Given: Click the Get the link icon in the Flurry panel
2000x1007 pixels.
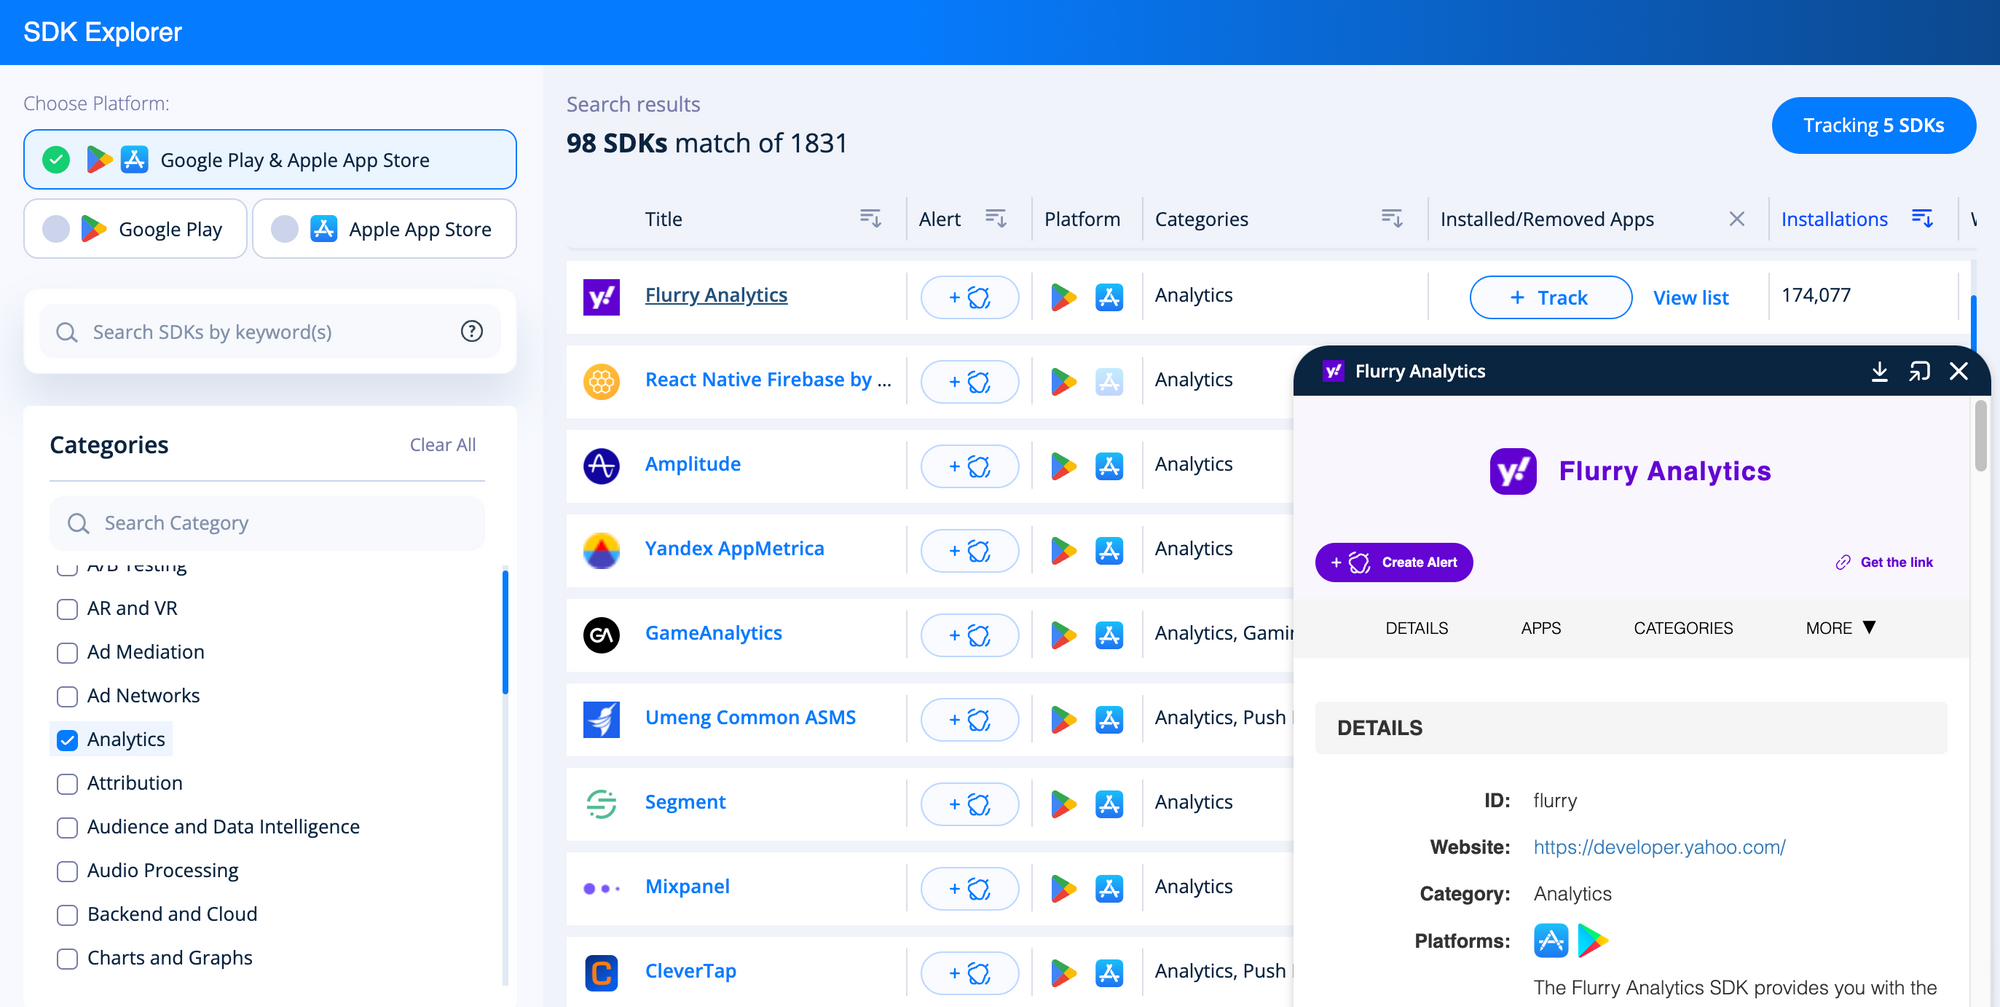Looking at the screenshot, I should [1843, 562].
